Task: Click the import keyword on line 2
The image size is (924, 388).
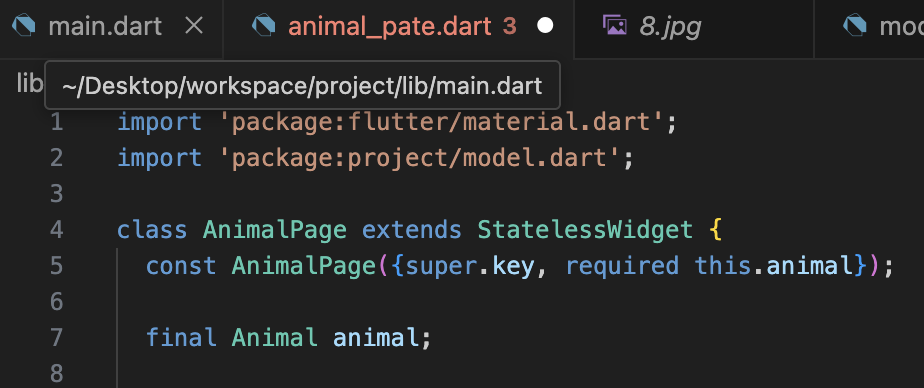Action: 160,159
